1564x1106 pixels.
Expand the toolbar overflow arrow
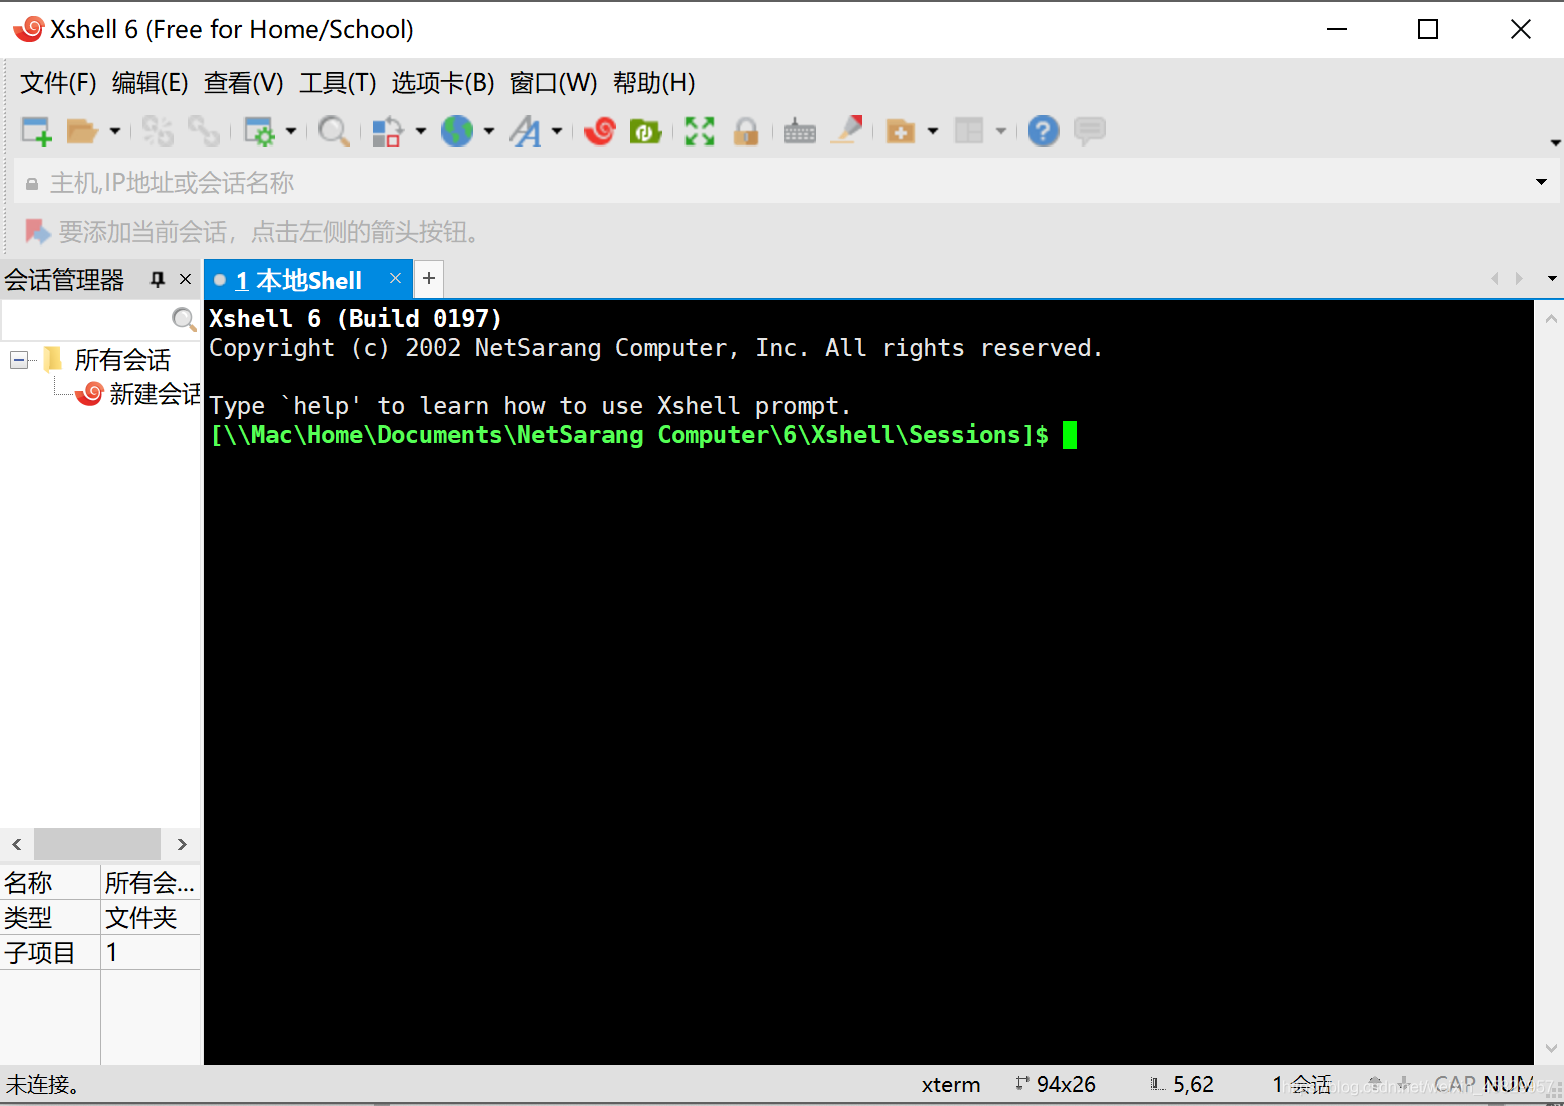pyautogui.click(x=1555, y=143)
